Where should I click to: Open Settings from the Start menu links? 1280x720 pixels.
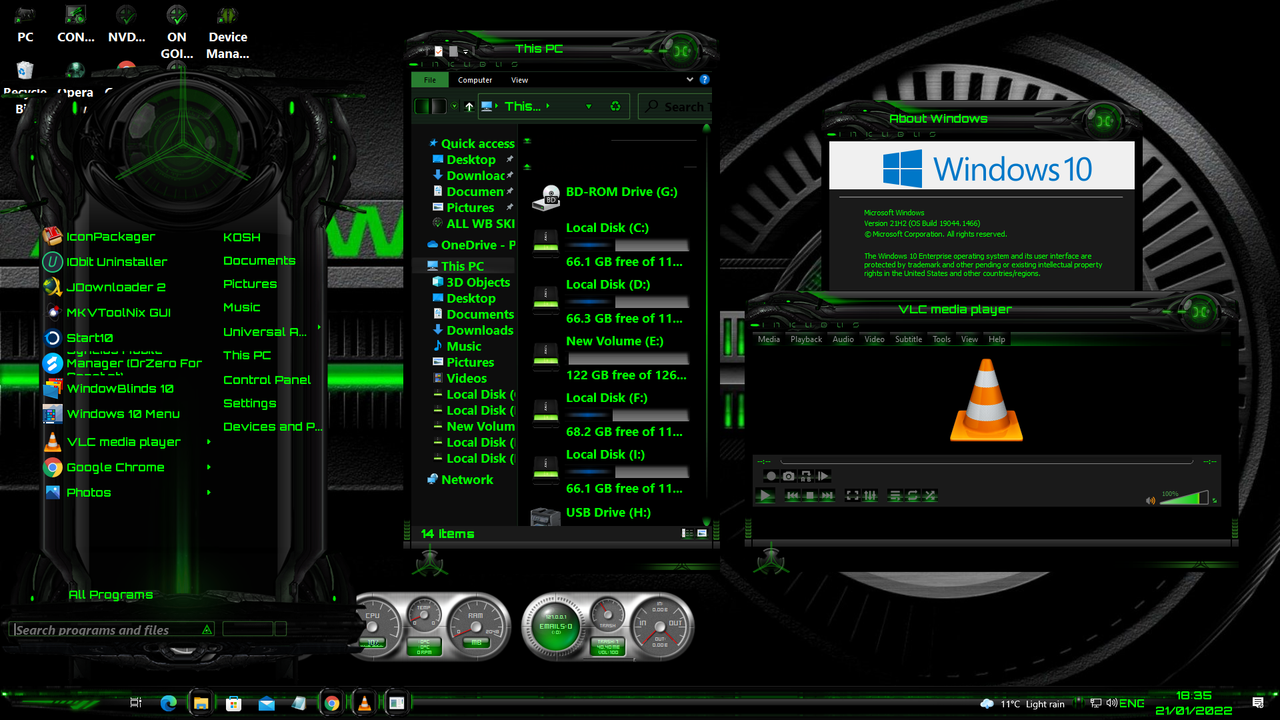pyautogui.click(x=250, y=403)
